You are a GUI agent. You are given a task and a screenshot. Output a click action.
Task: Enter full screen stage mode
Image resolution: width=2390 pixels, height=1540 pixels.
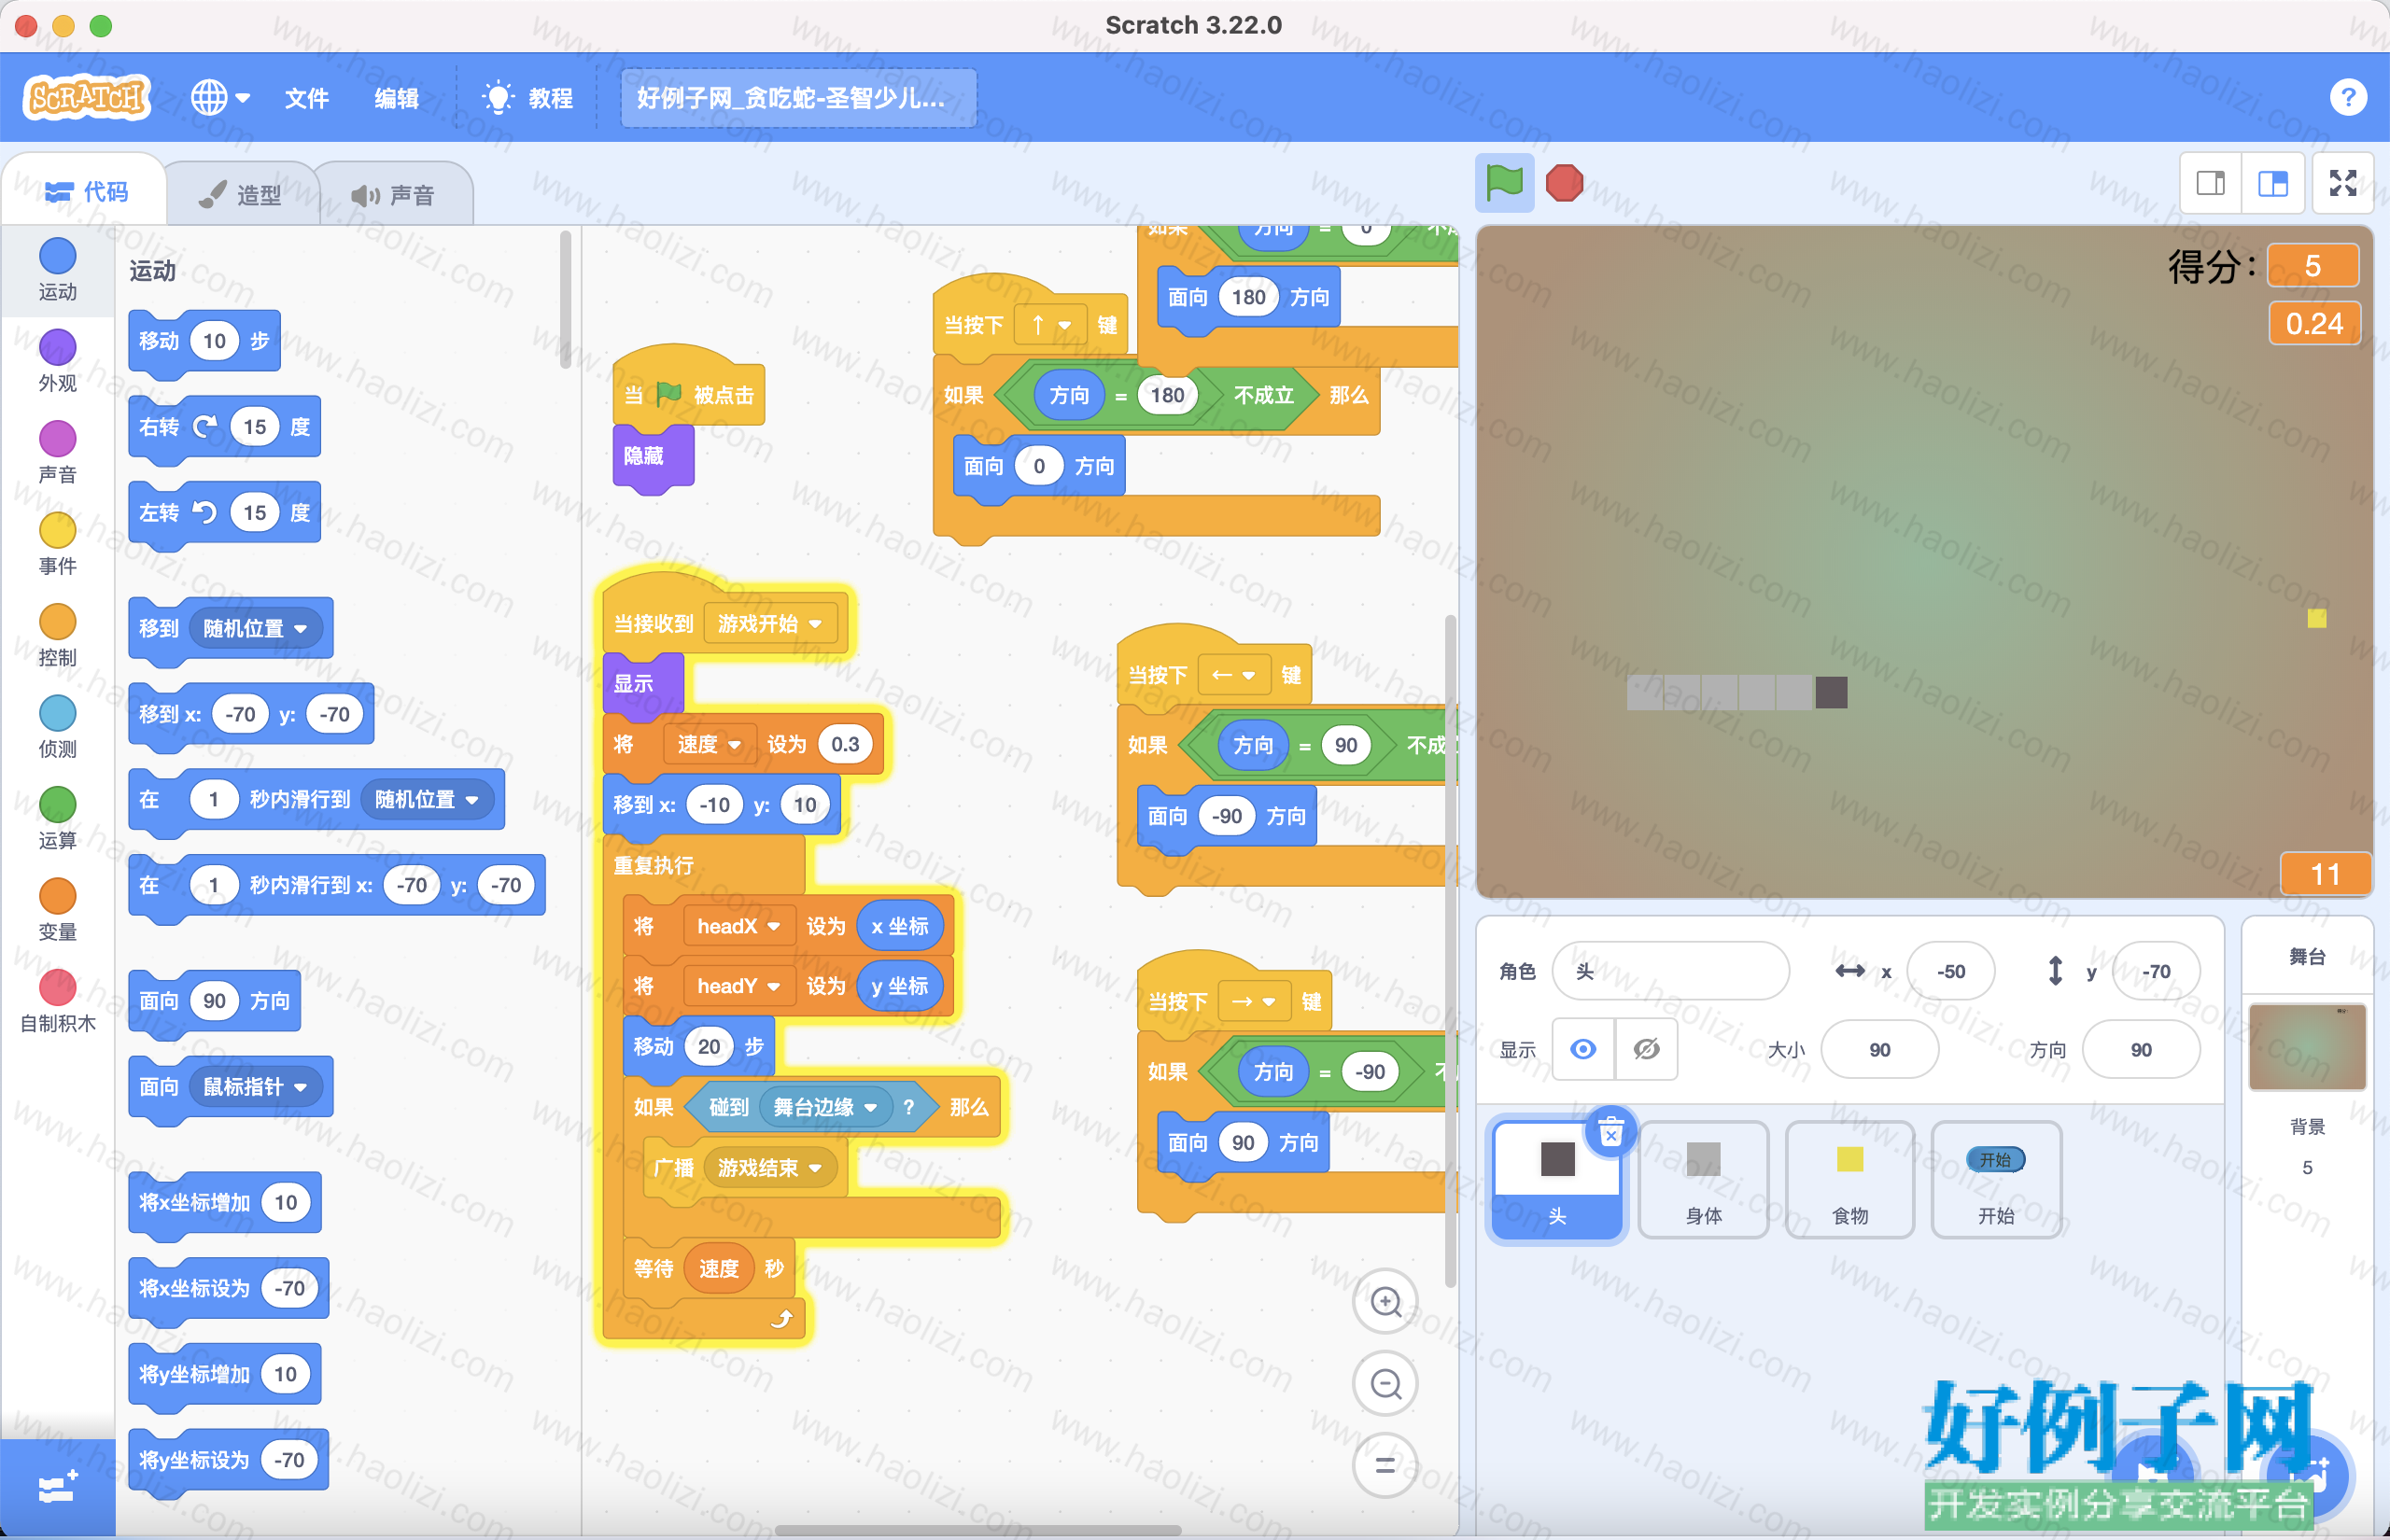point(2343,183)
